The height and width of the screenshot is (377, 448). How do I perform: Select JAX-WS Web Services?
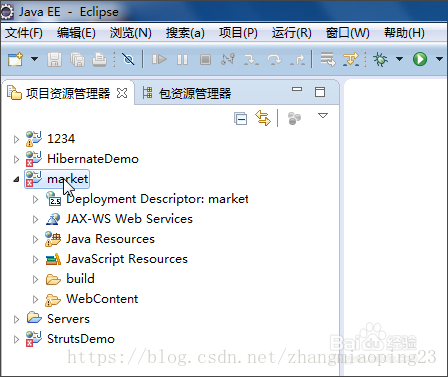(x=129, y=219)
